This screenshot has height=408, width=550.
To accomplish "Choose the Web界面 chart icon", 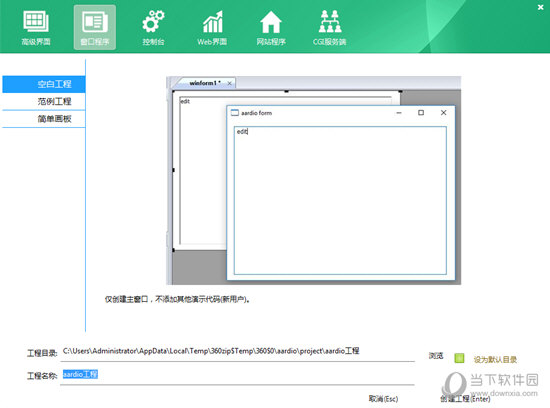I will (212, 28).
